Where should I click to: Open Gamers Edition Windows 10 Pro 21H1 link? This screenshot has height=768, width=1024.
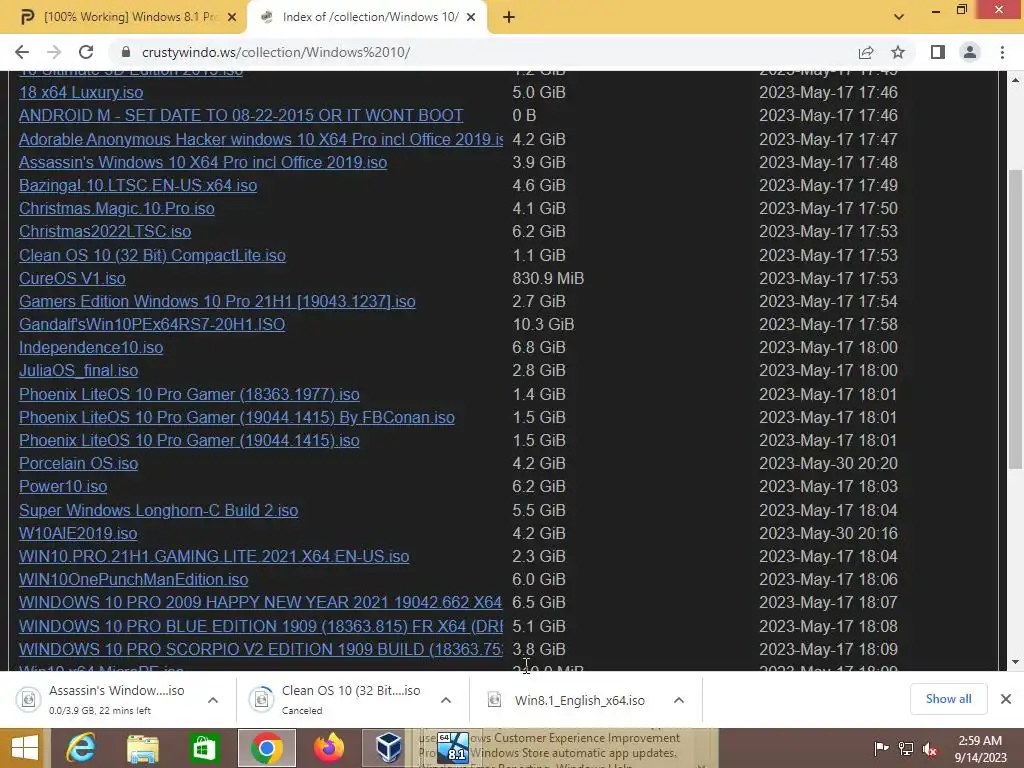point(217,302)
